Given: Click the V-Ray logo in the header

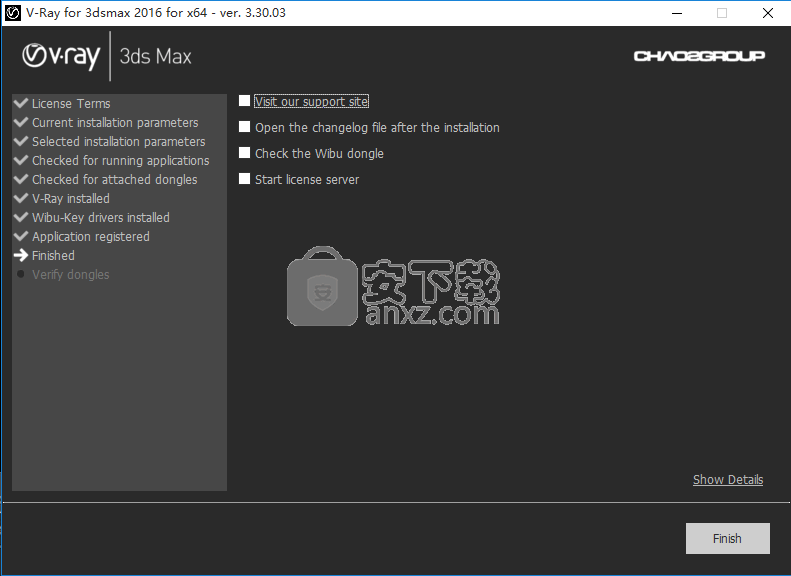Looking at the screenshot, I should 61,56.
